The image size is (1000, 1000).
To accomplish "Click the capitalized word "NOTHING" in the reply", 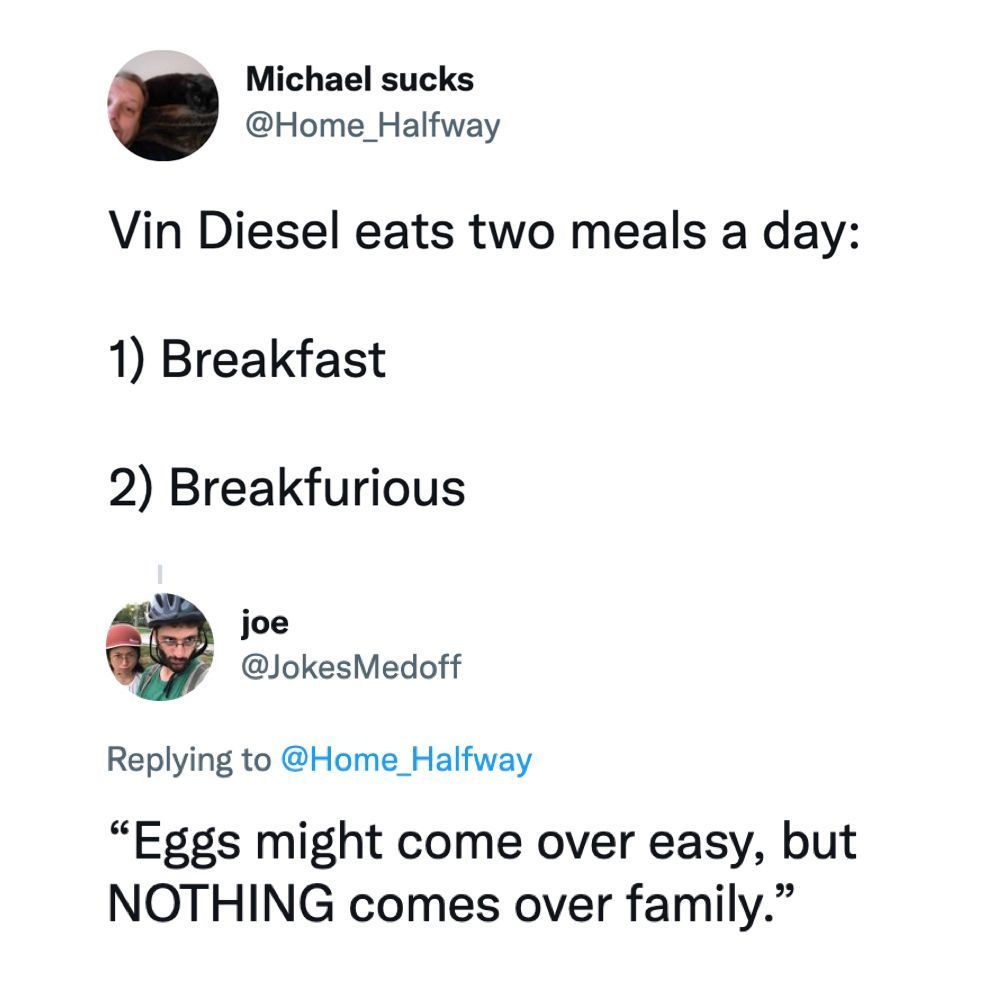I will coord(220,904).
